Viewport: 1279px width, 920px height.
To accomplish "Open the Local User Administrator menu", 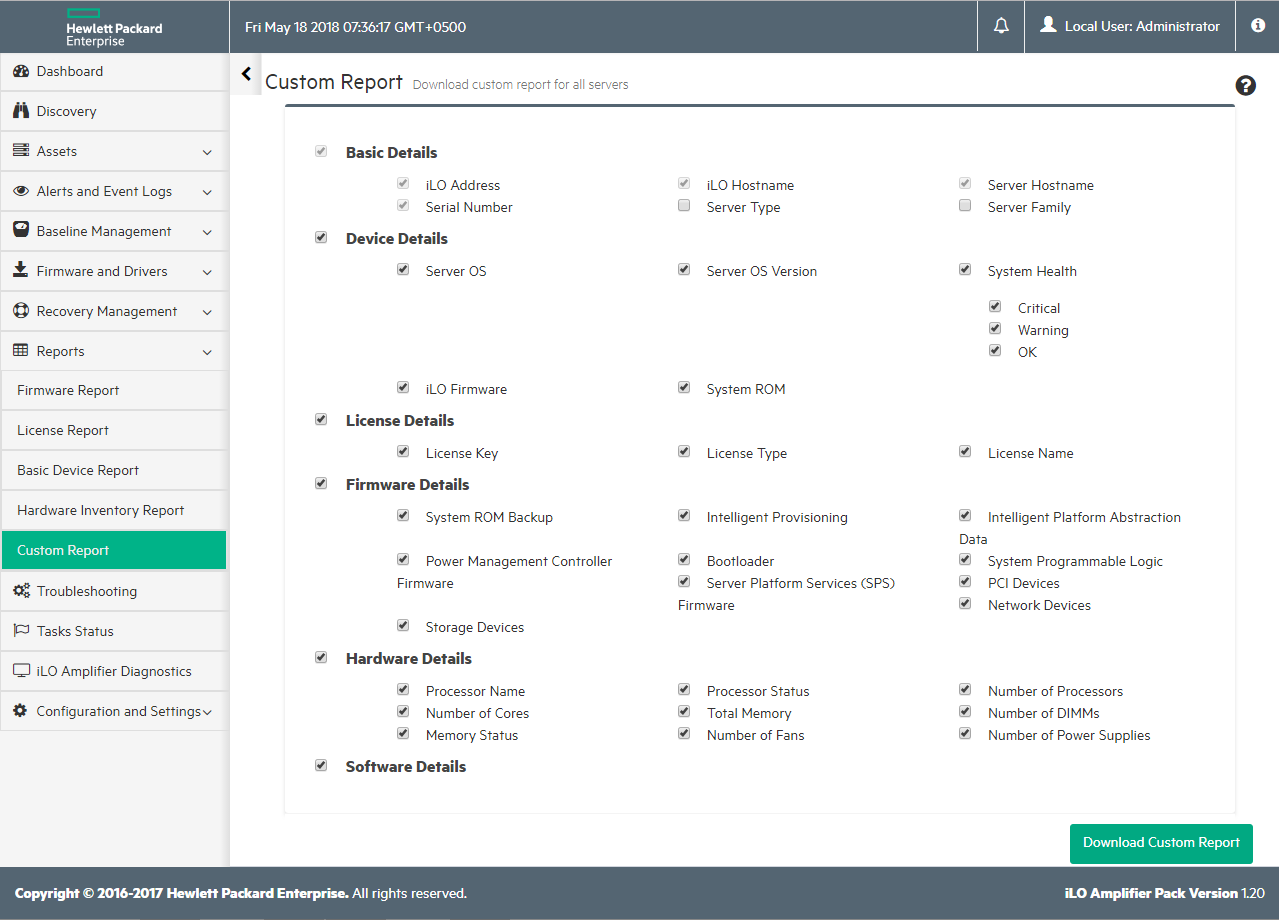I will tap(1130, 26).
